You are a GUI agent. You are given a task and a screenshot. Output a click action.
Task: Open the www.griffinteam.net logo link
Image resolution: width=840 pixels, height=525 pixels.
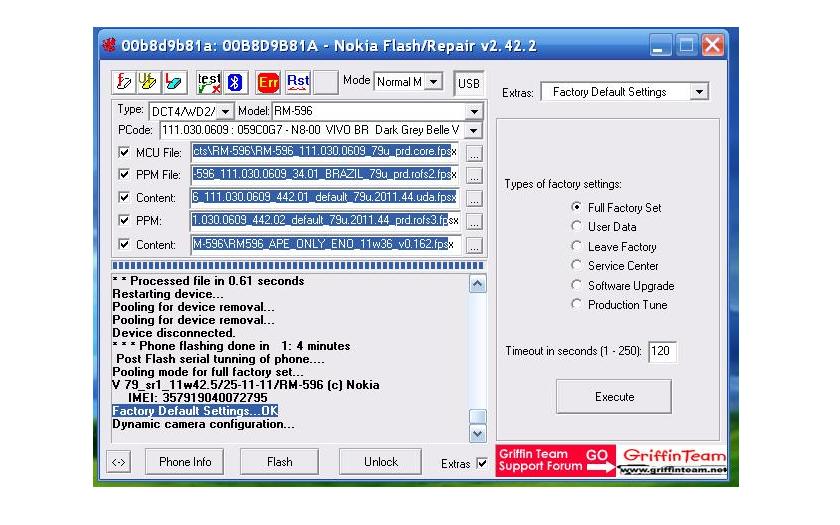[x=672, y=461]
